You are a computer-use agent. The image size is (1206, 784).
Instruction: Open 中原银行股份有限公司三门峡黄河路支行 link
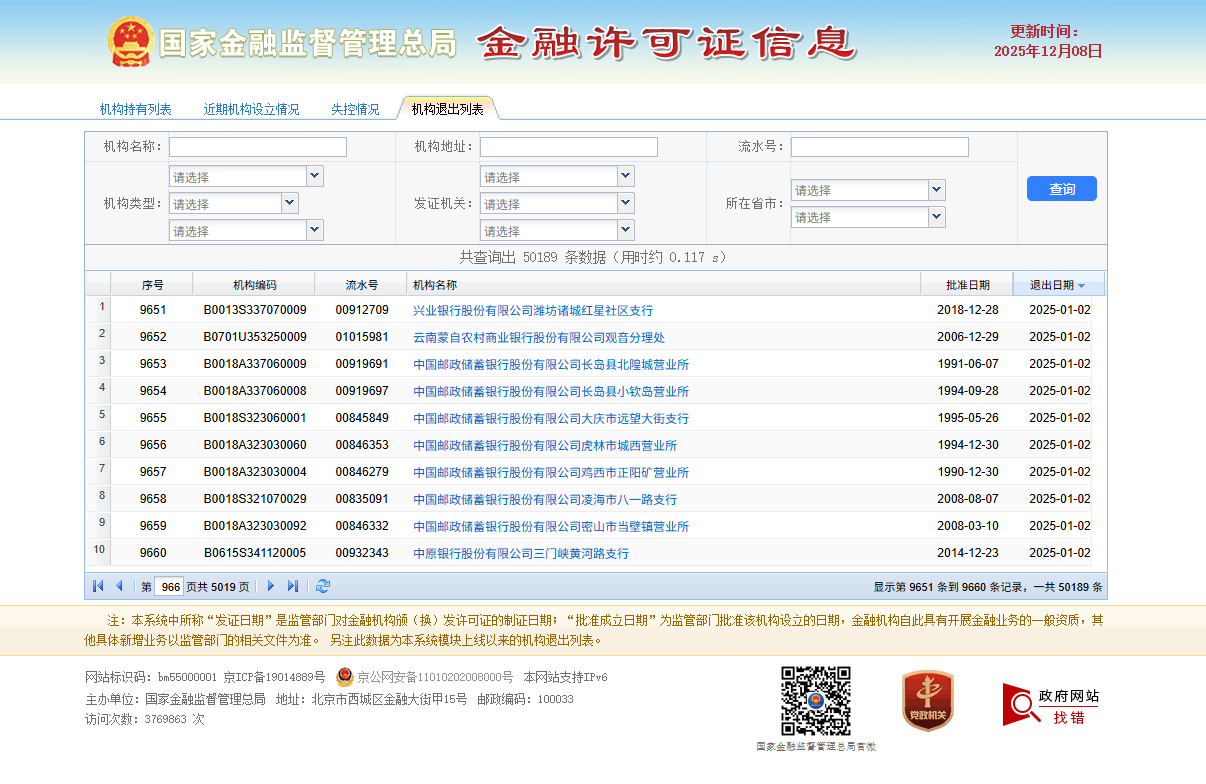(x=521, y=553)
